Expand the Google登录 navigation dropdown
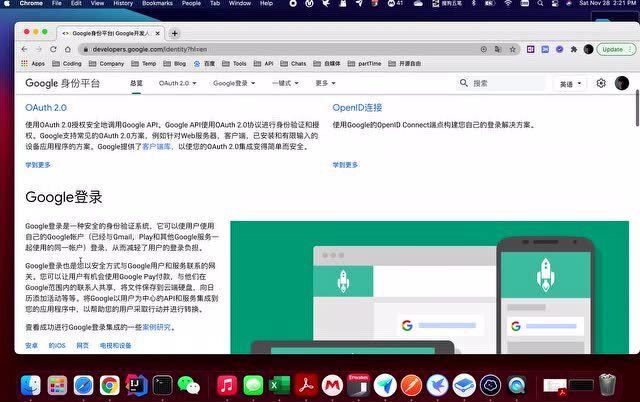This screenshot has width=640, height=402. [x=234, y=84]
